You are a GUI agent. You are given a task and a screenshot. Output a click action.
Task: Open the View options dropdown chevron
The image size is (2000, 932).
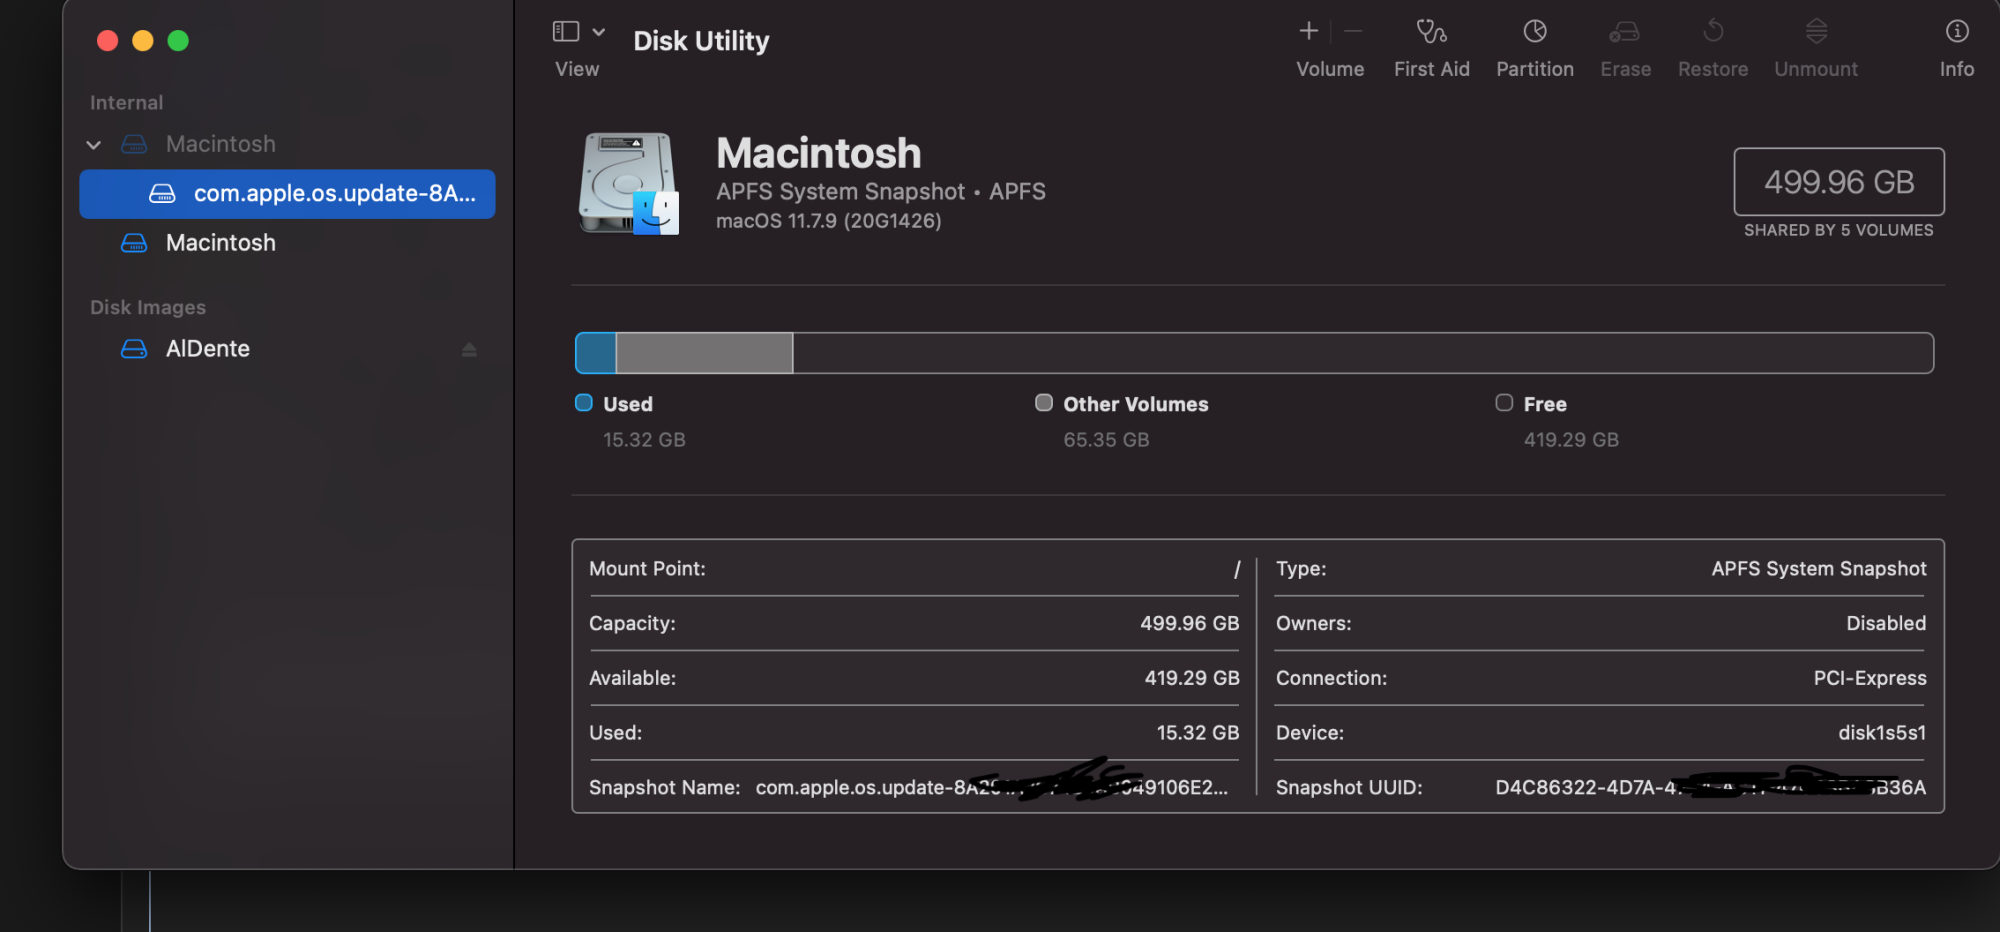pyautogui.click(x=599, y=32)
